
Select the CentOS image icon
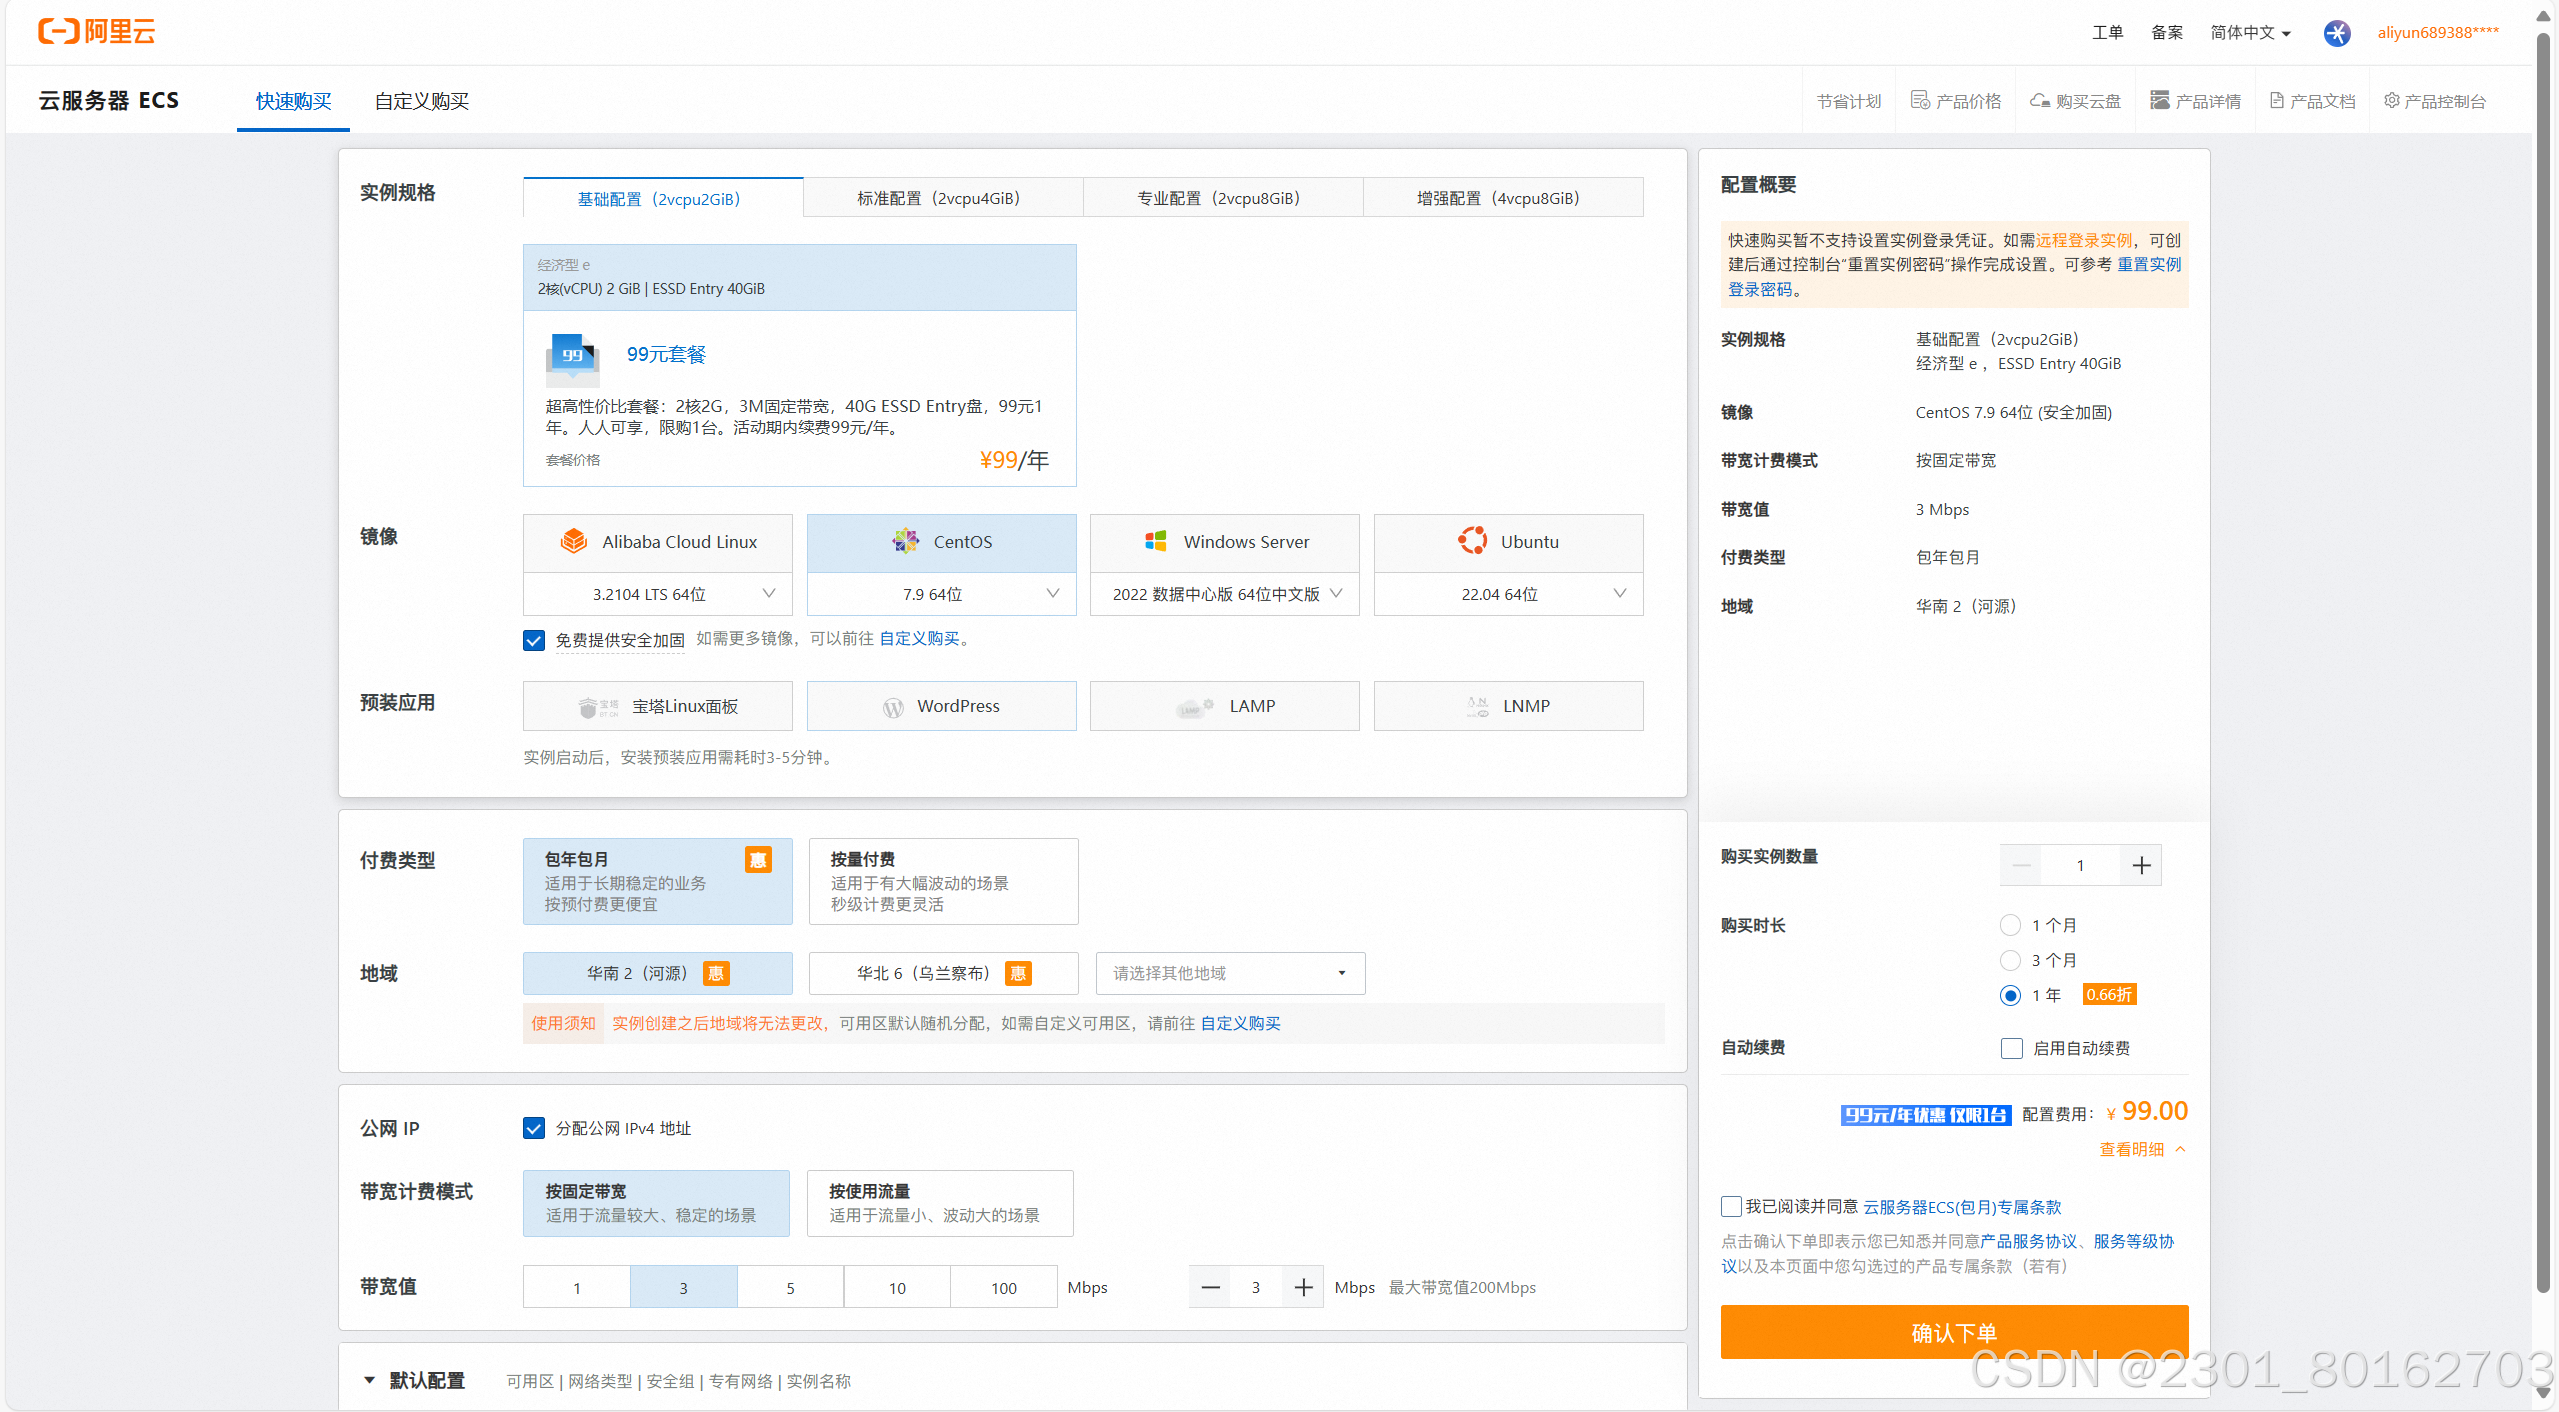pyautogui.click(x=905, y=541)
